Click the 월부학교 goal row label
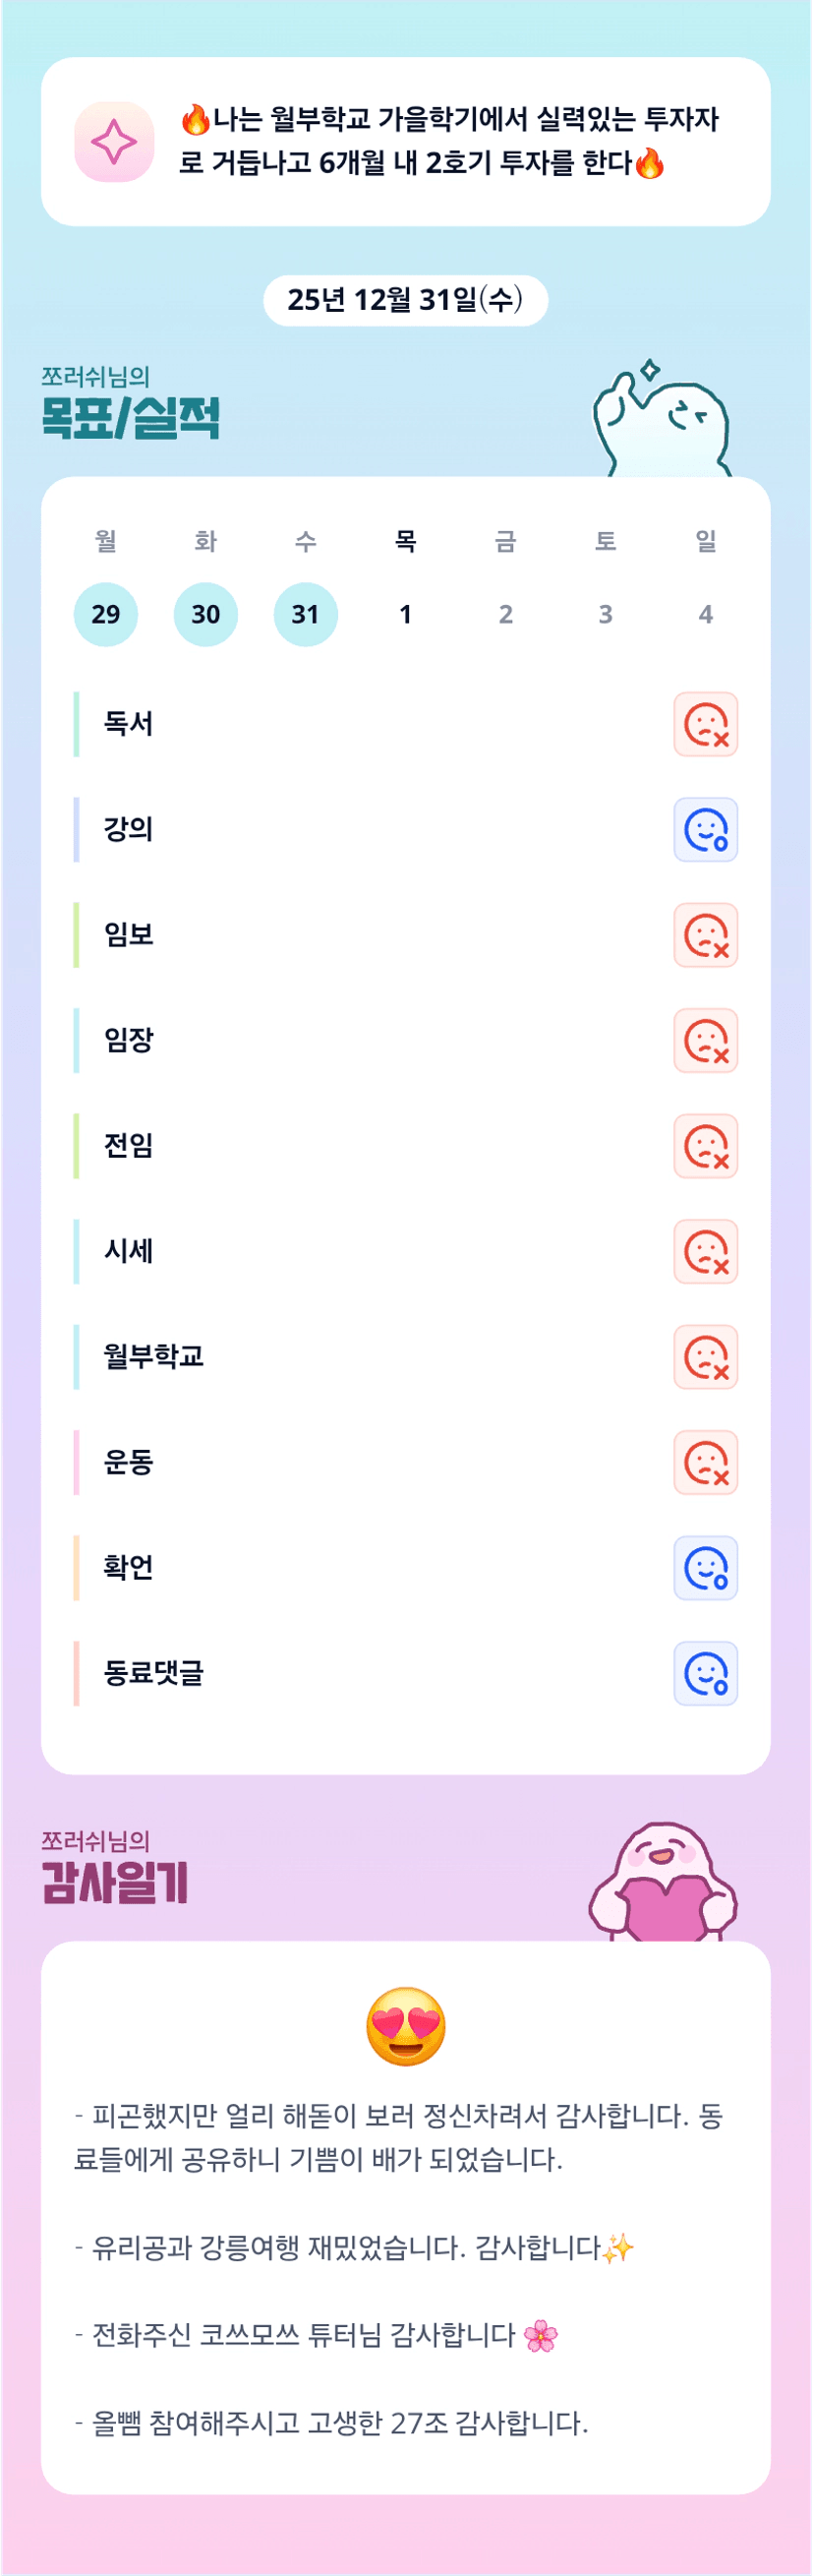This screenshot has height=2576, width=813. click(154, 1357)
